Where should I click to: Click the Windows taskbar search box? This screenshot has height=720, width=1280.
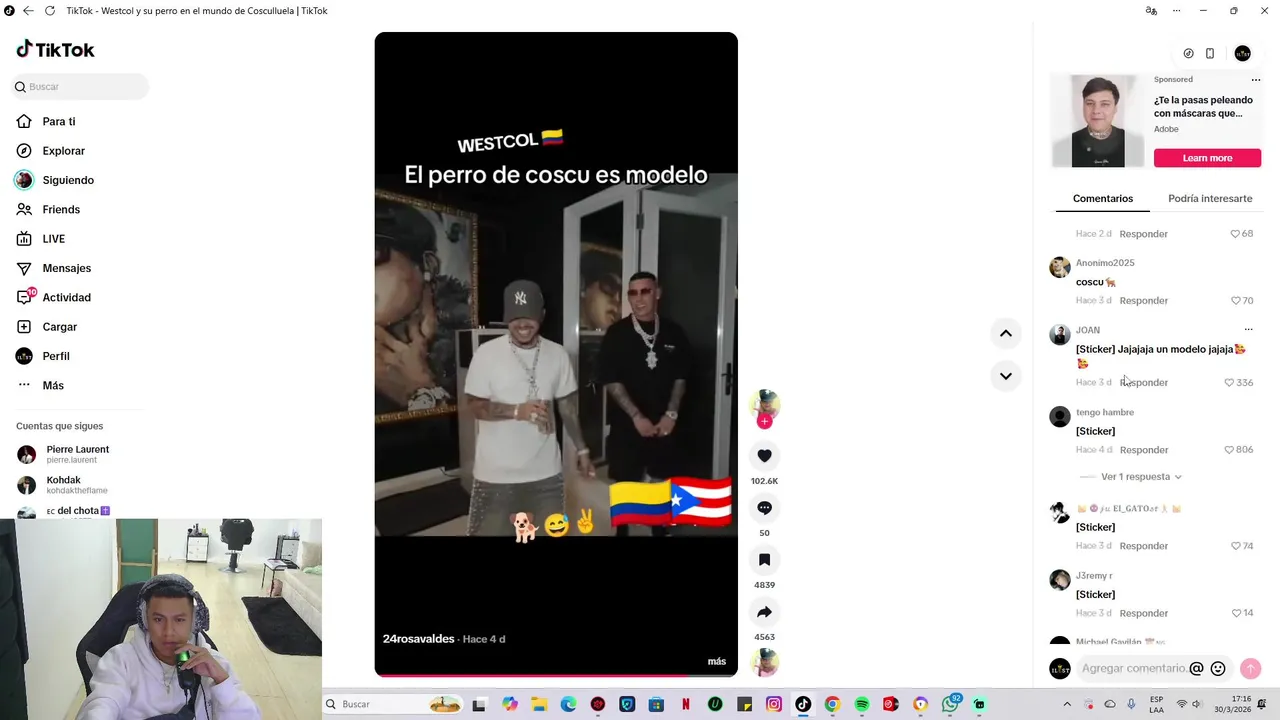(393, 704)
